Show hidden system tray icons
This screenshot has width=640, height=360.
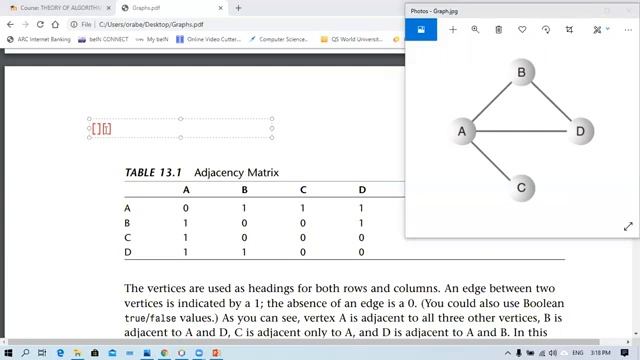tap(508, 353)
